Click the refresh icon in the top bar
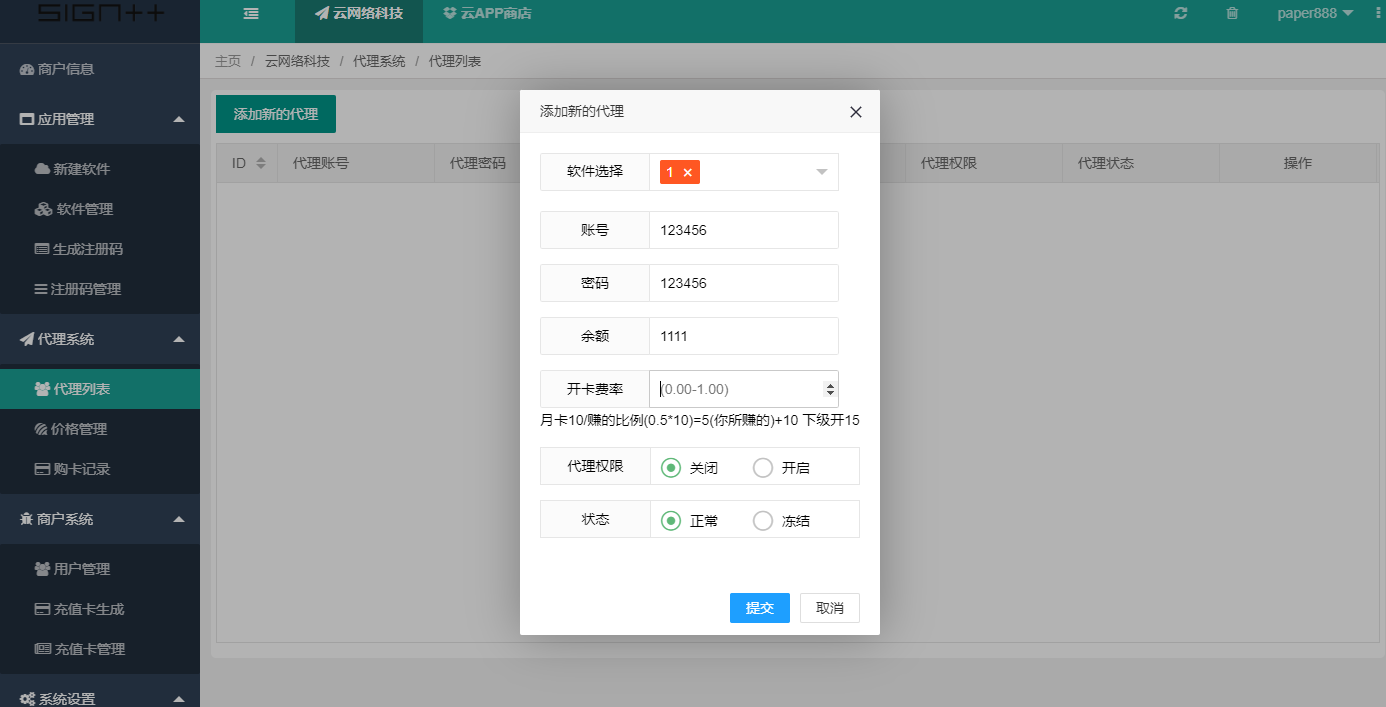Image resolution: width=1386 pixels, height=707 pixels. [x=1180, y=14]
